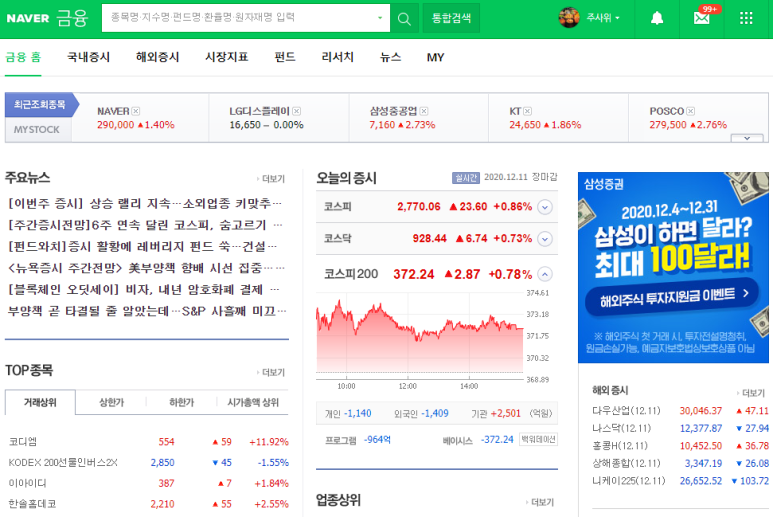
Task: Open the 펀드 menu
Action: tap(285, 57)
